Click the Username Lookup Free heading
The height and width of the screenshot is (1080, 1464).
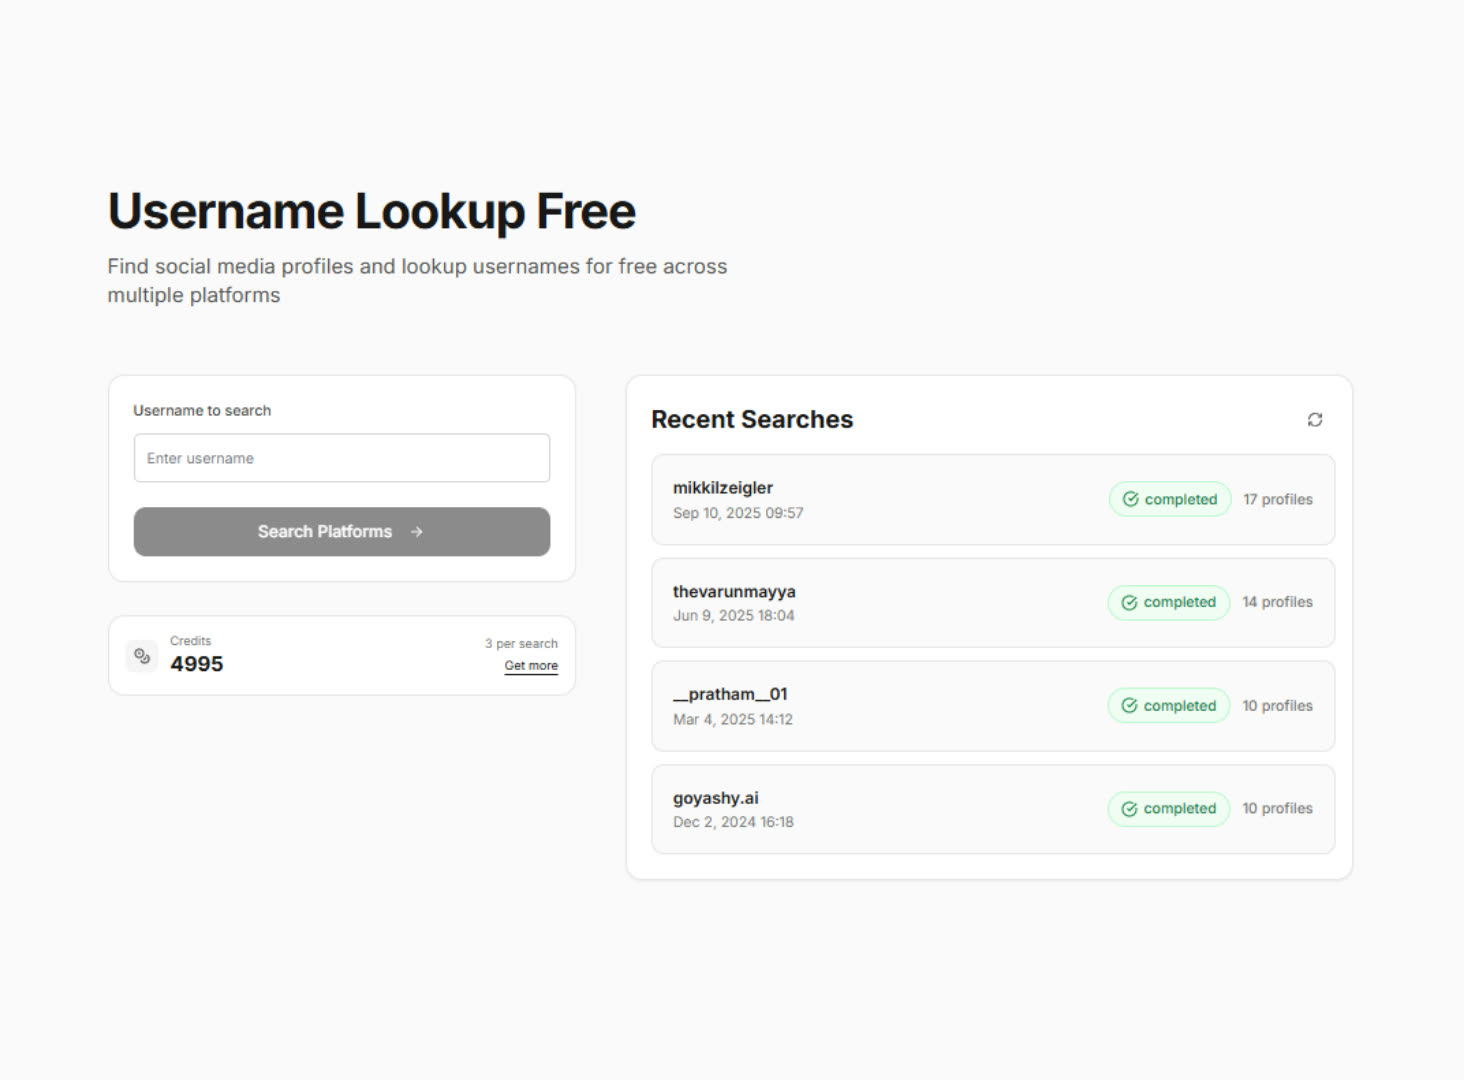click(x=371, y=212)
